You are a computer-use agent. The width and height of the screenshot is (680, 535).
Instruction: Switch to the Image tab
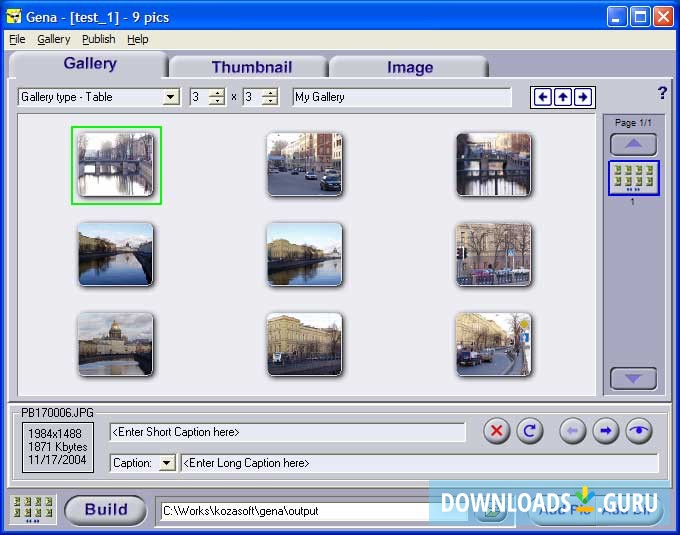coord(410,67)
